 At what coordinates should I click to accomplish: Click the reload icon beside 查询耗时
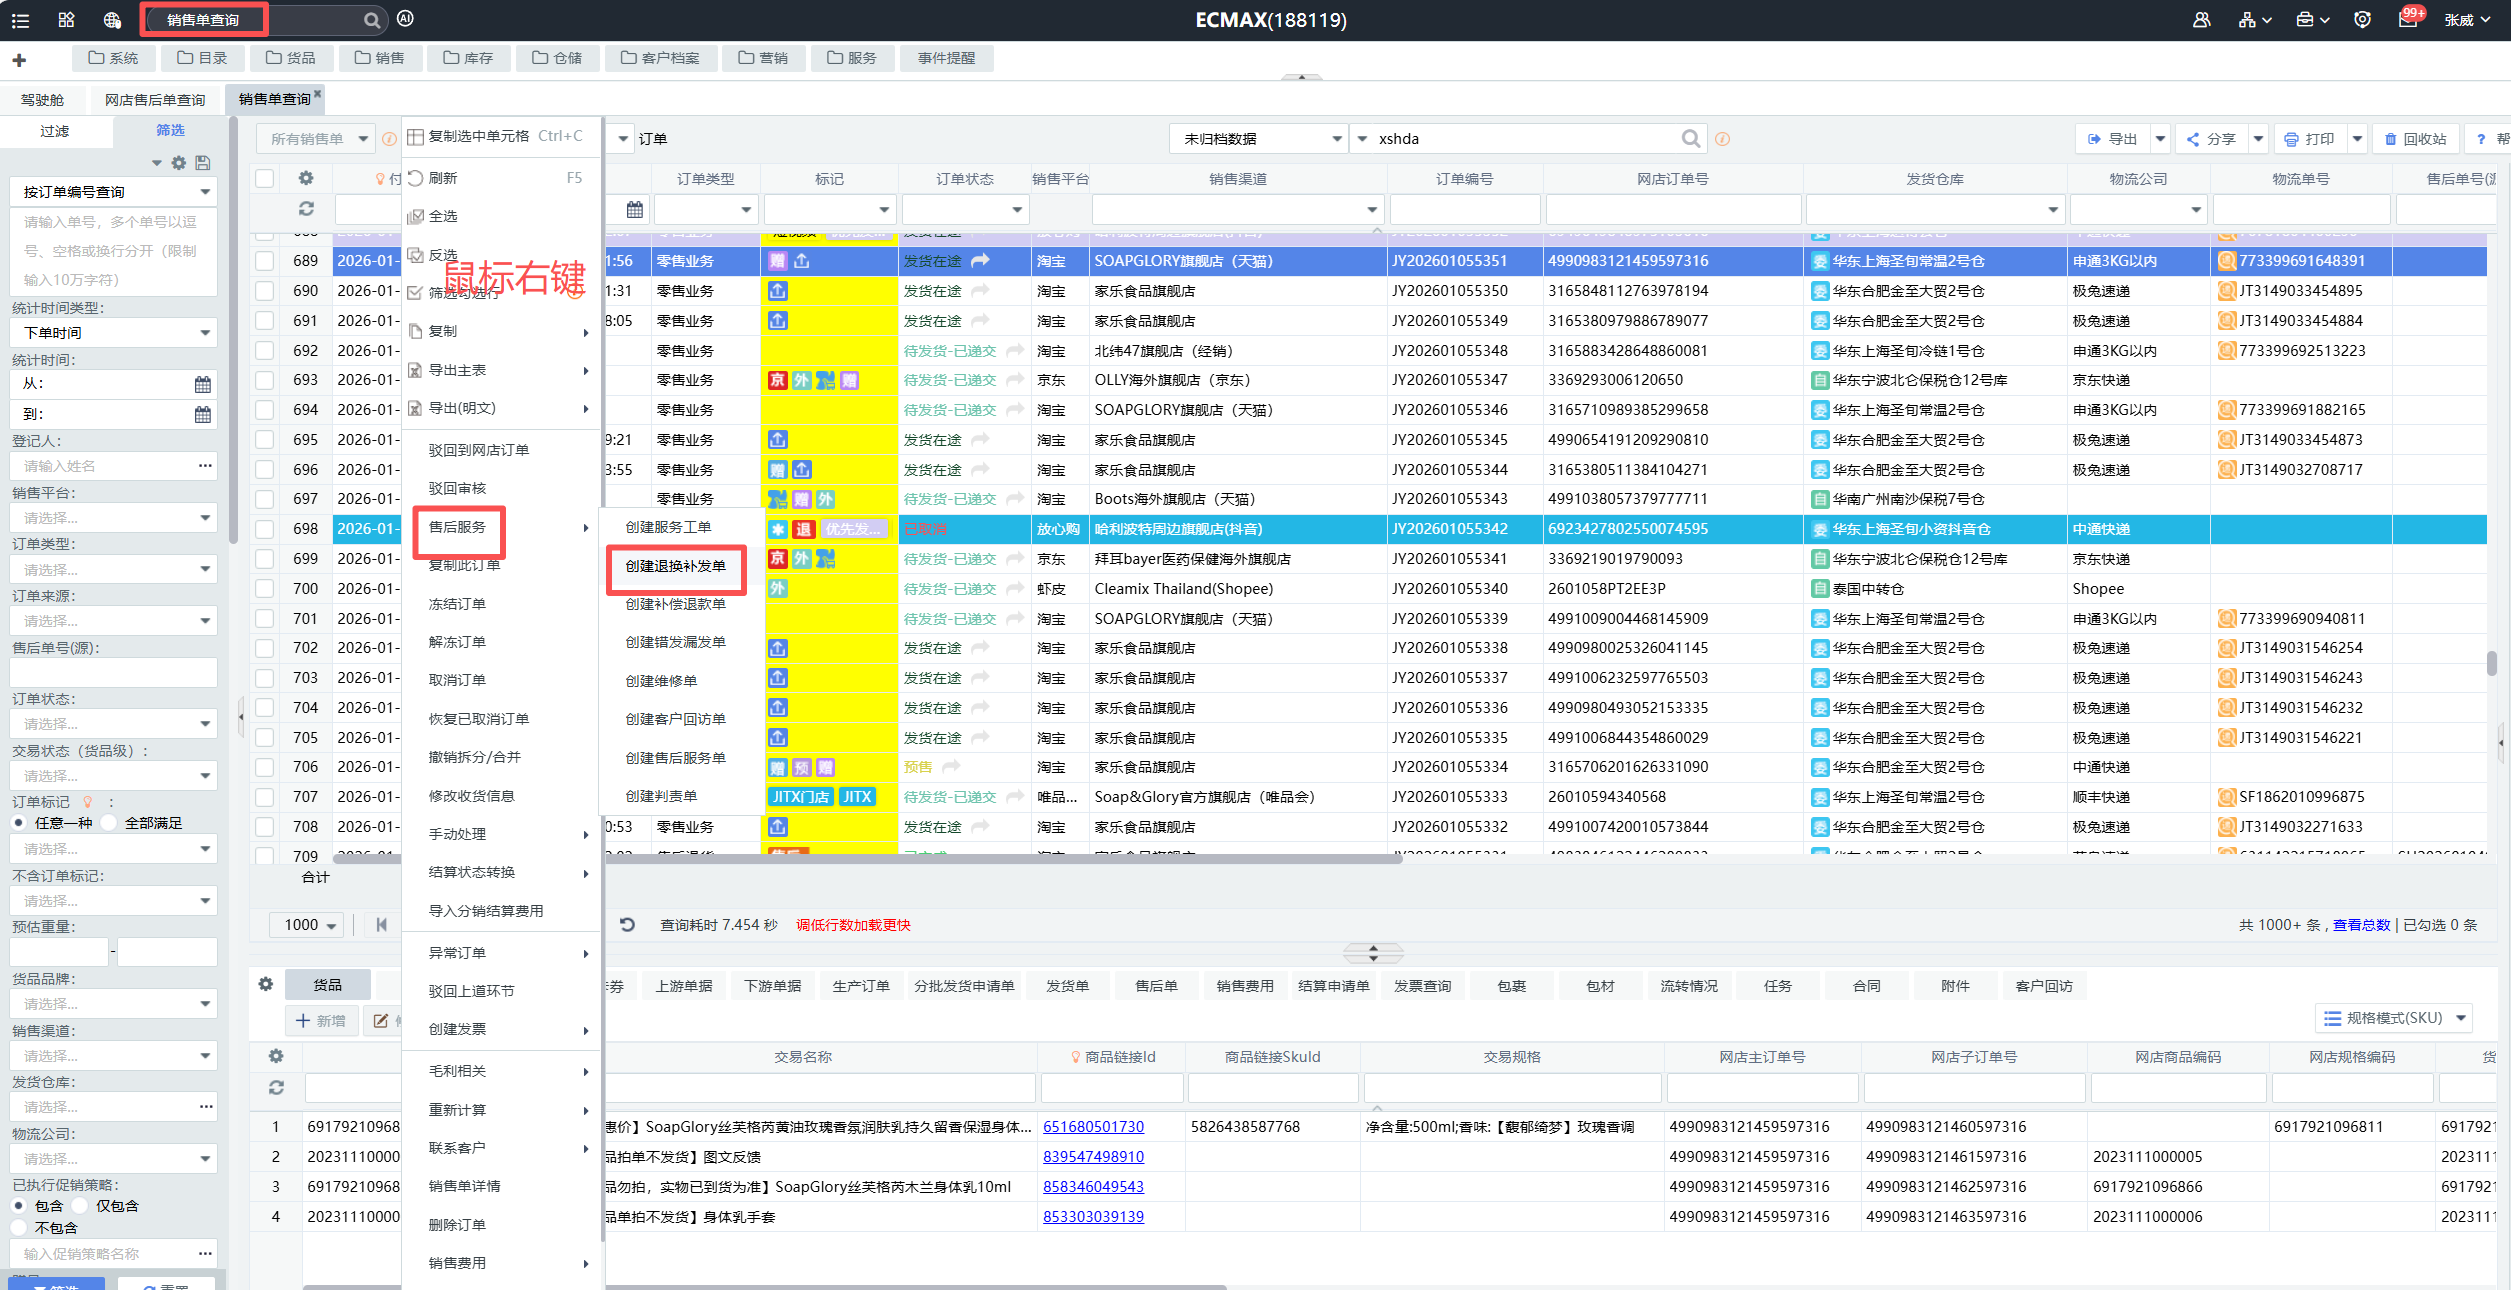(627, 925)
